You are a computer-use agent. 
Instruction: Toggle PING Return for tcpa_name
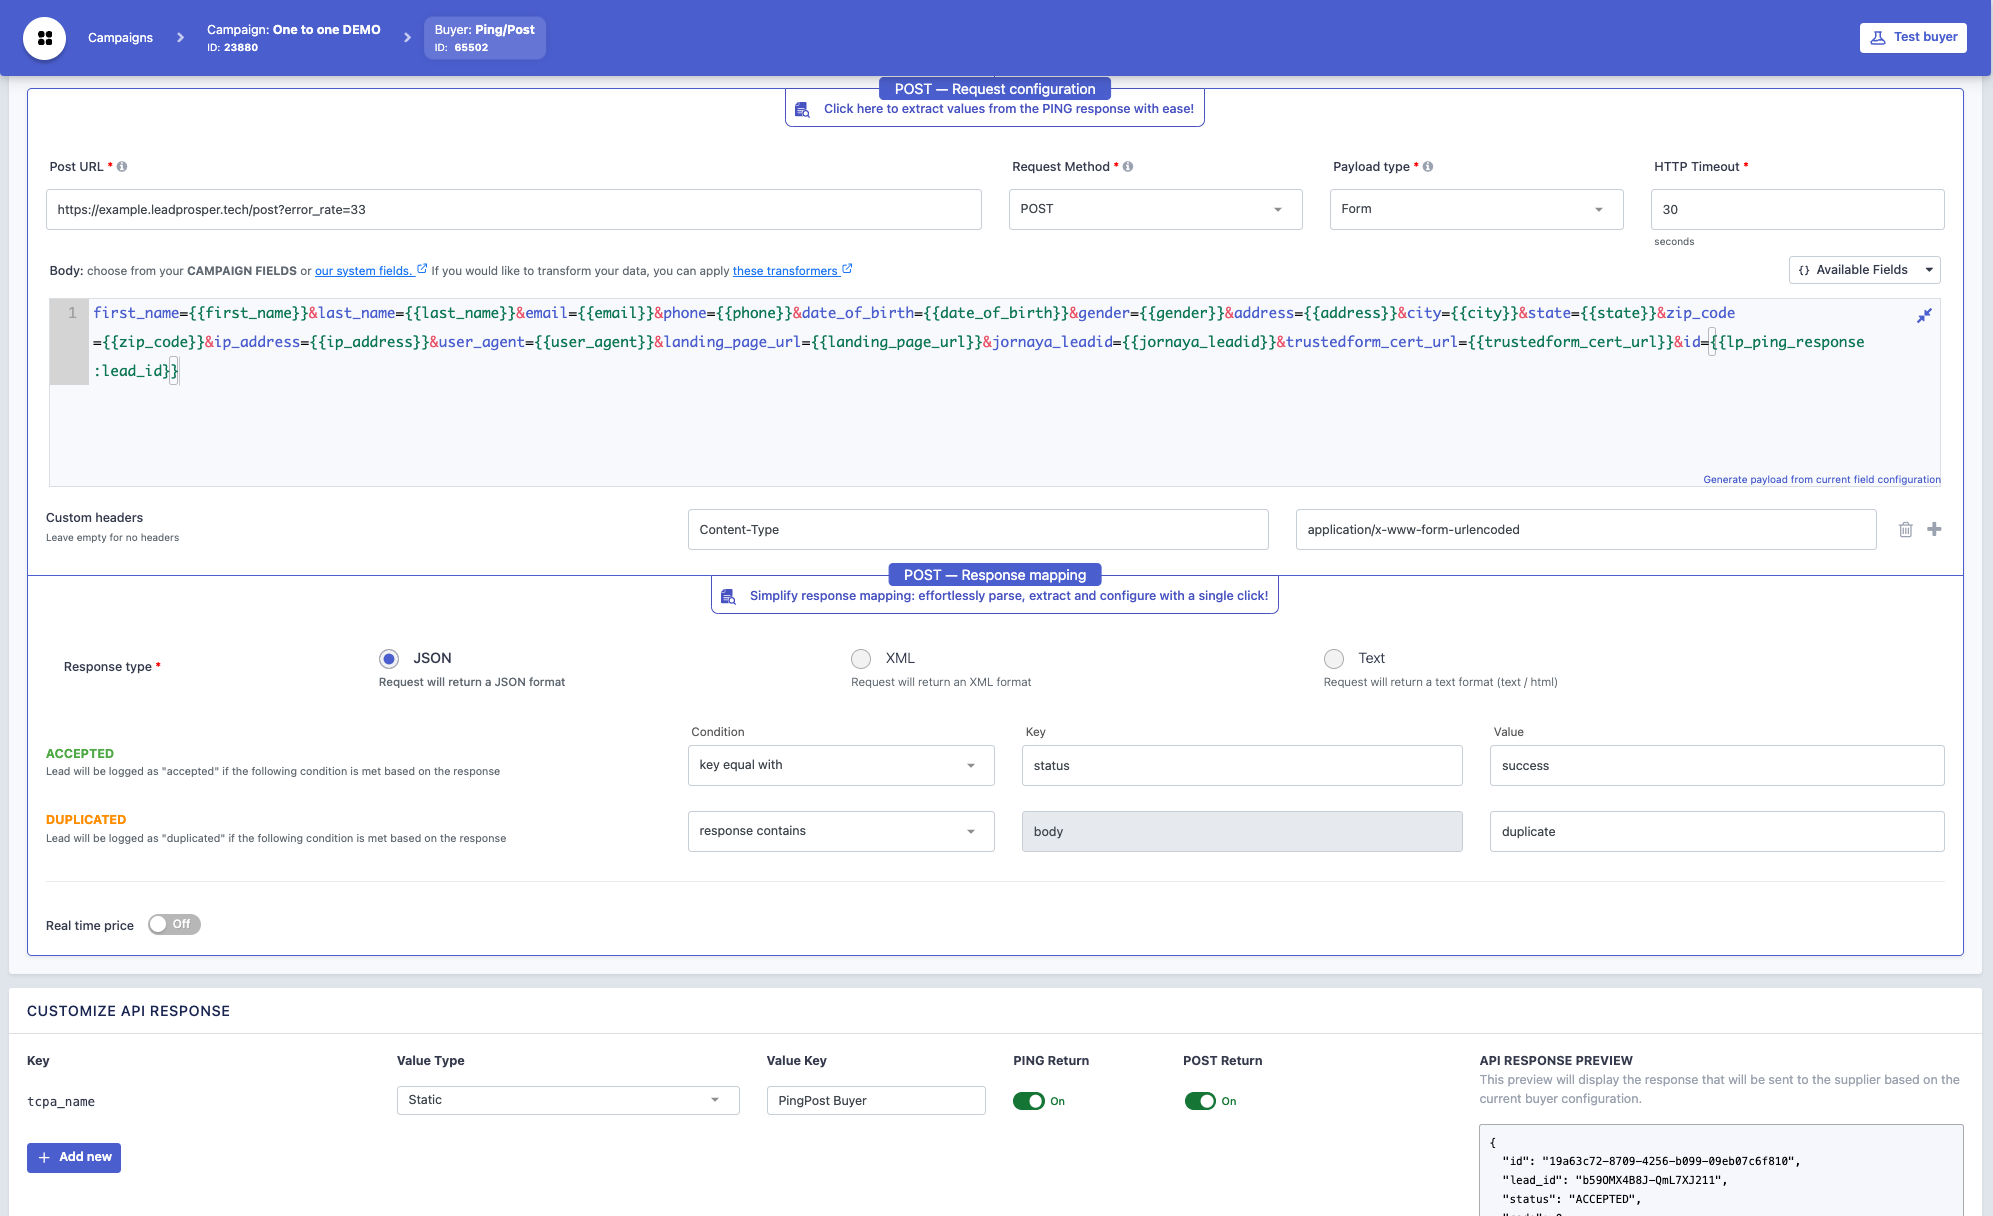point(1029,1101)
